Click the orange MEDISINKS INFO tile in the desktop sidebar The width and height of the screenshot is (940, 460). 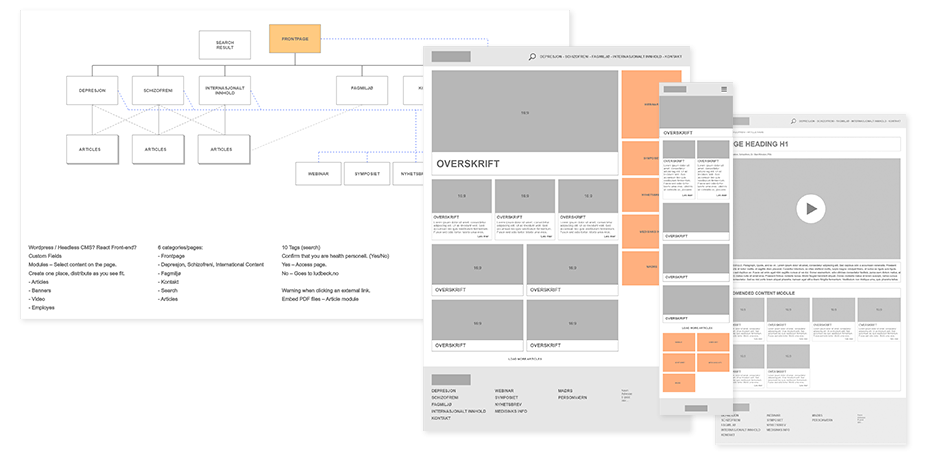click(640, 231)
